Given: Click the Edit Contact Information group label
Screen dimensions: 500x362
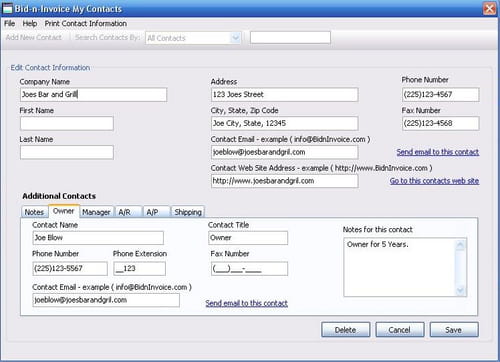Looking at the screenshot, I should coord(50,68).
